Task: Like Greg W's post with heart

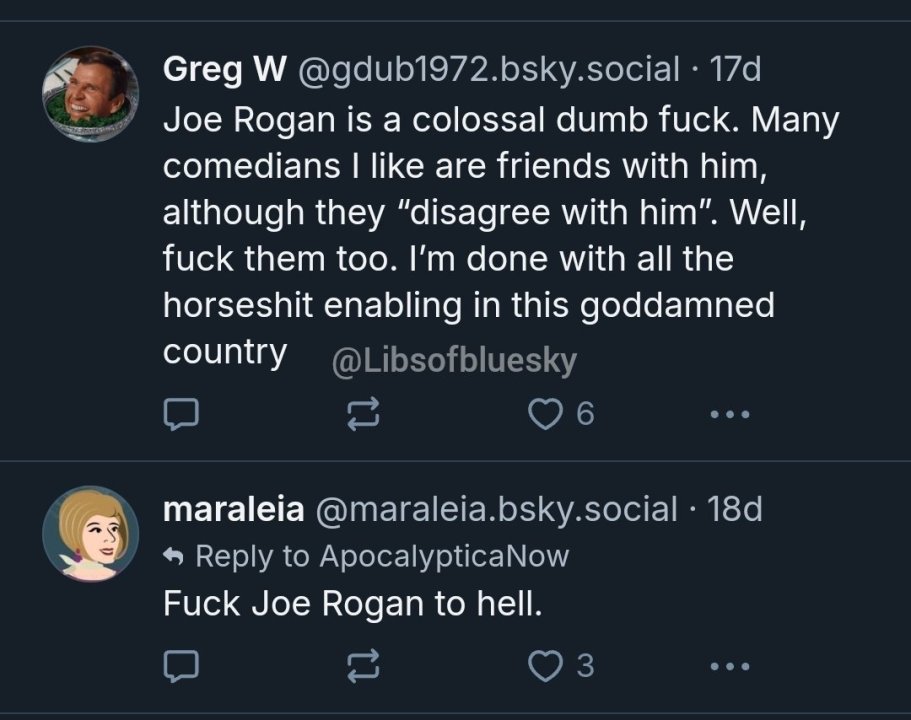Action: click(546, 413)
